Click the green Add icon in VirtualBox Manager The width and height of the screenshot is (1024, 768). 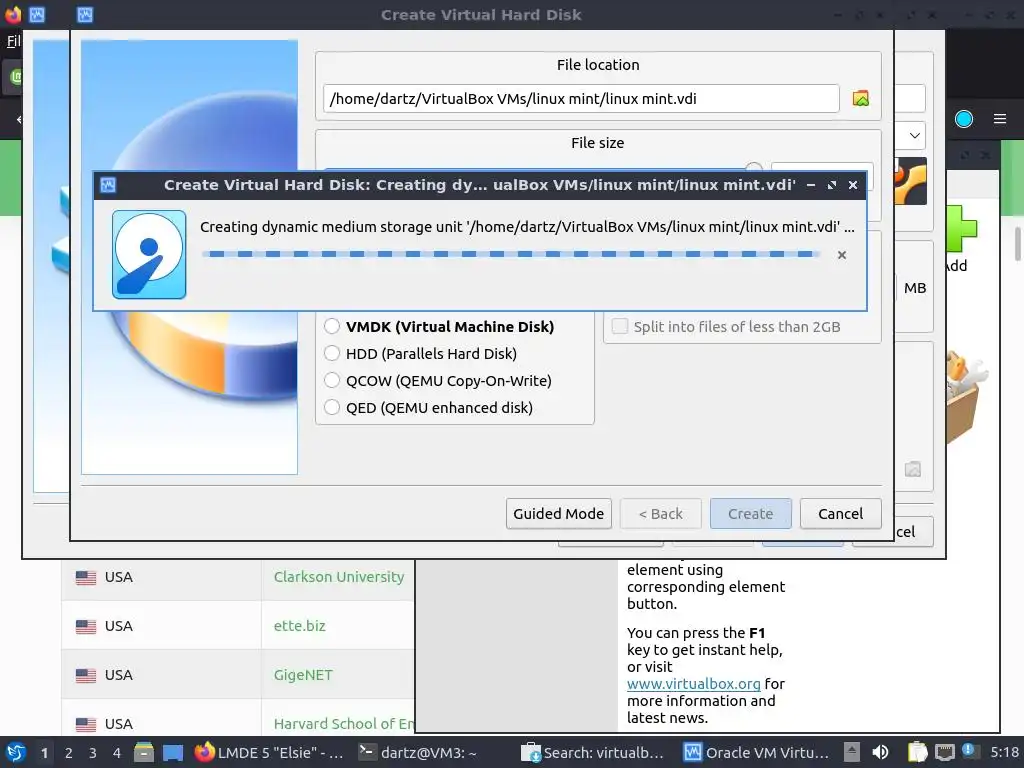[x=961, y=228]
